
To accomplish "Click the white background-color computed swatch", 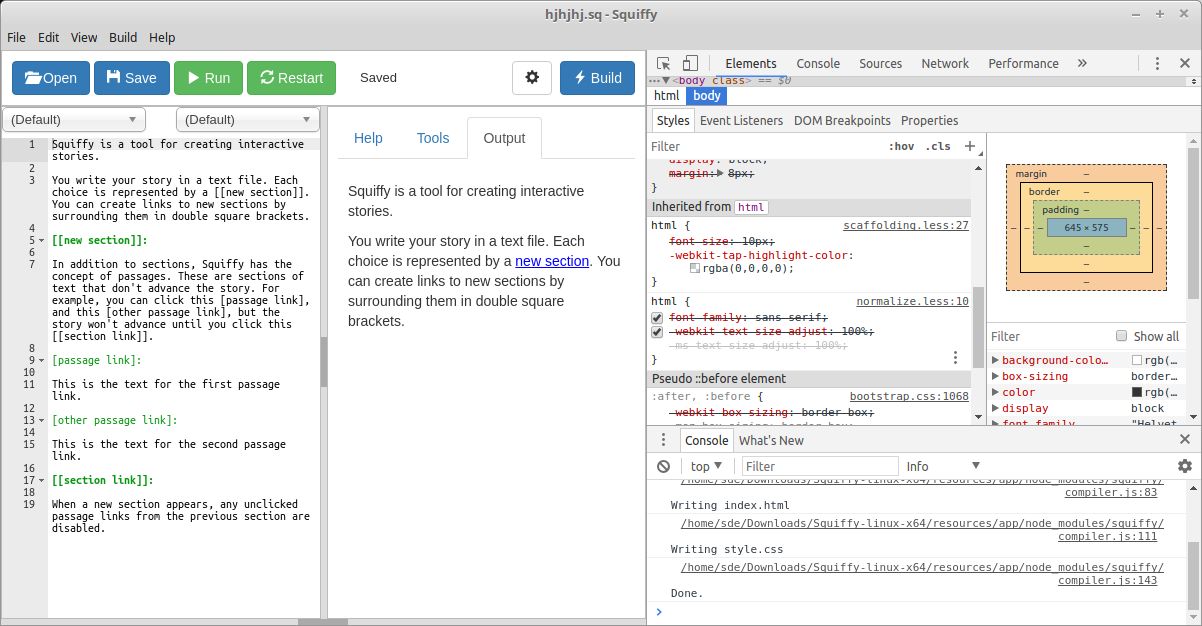I will 1137,360.
